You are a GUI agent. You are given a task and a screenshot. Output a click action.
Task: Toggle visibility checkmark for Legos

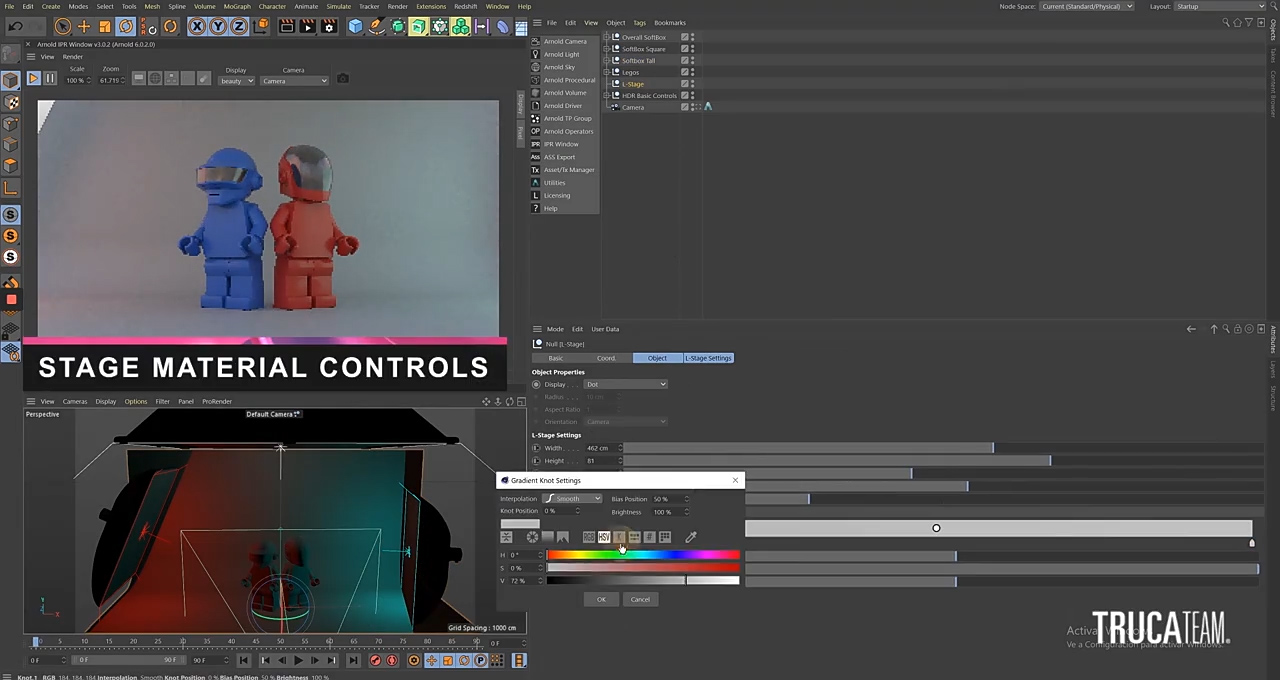tap(685, 72)
